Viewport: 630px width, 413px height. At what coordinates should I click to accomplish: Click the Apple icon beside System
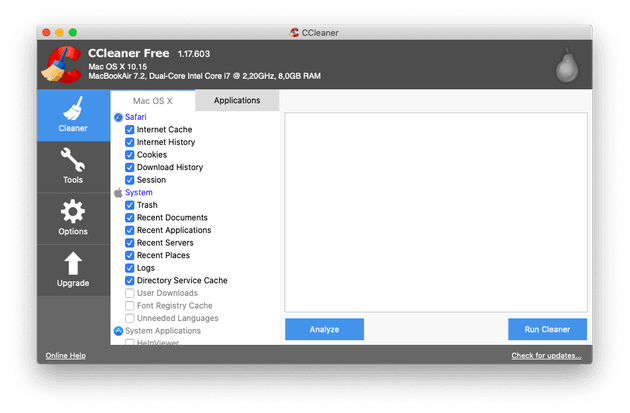tap(118, 193)
